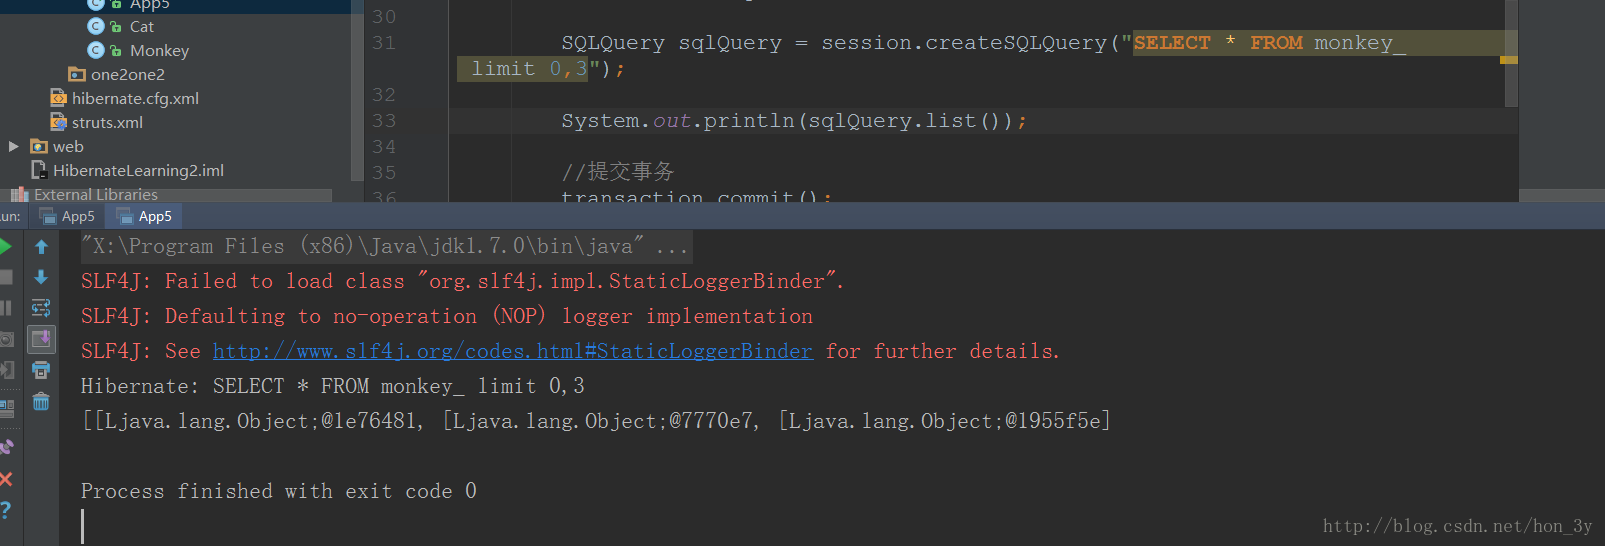Click the java command line in the console
Viewport: 1605px width, 546px height.
385,246
